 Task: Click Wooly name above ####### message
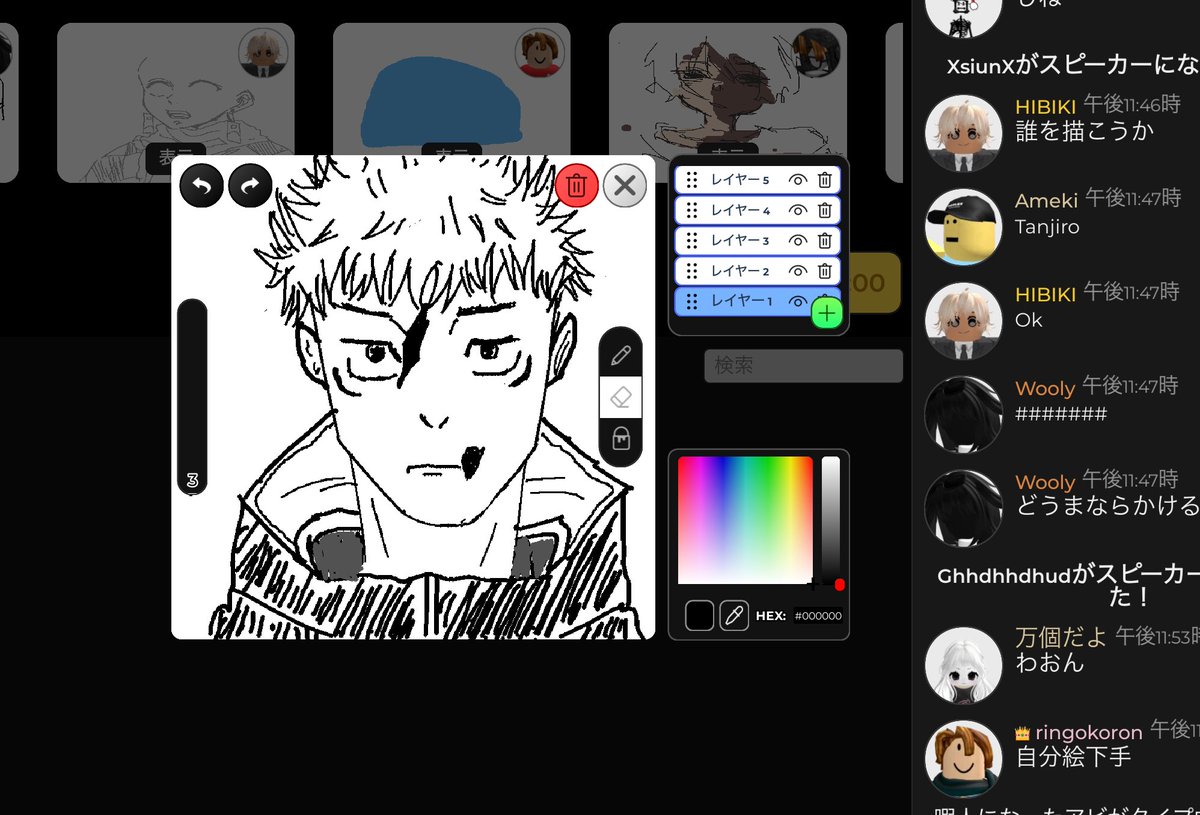tap(1045, 388)
